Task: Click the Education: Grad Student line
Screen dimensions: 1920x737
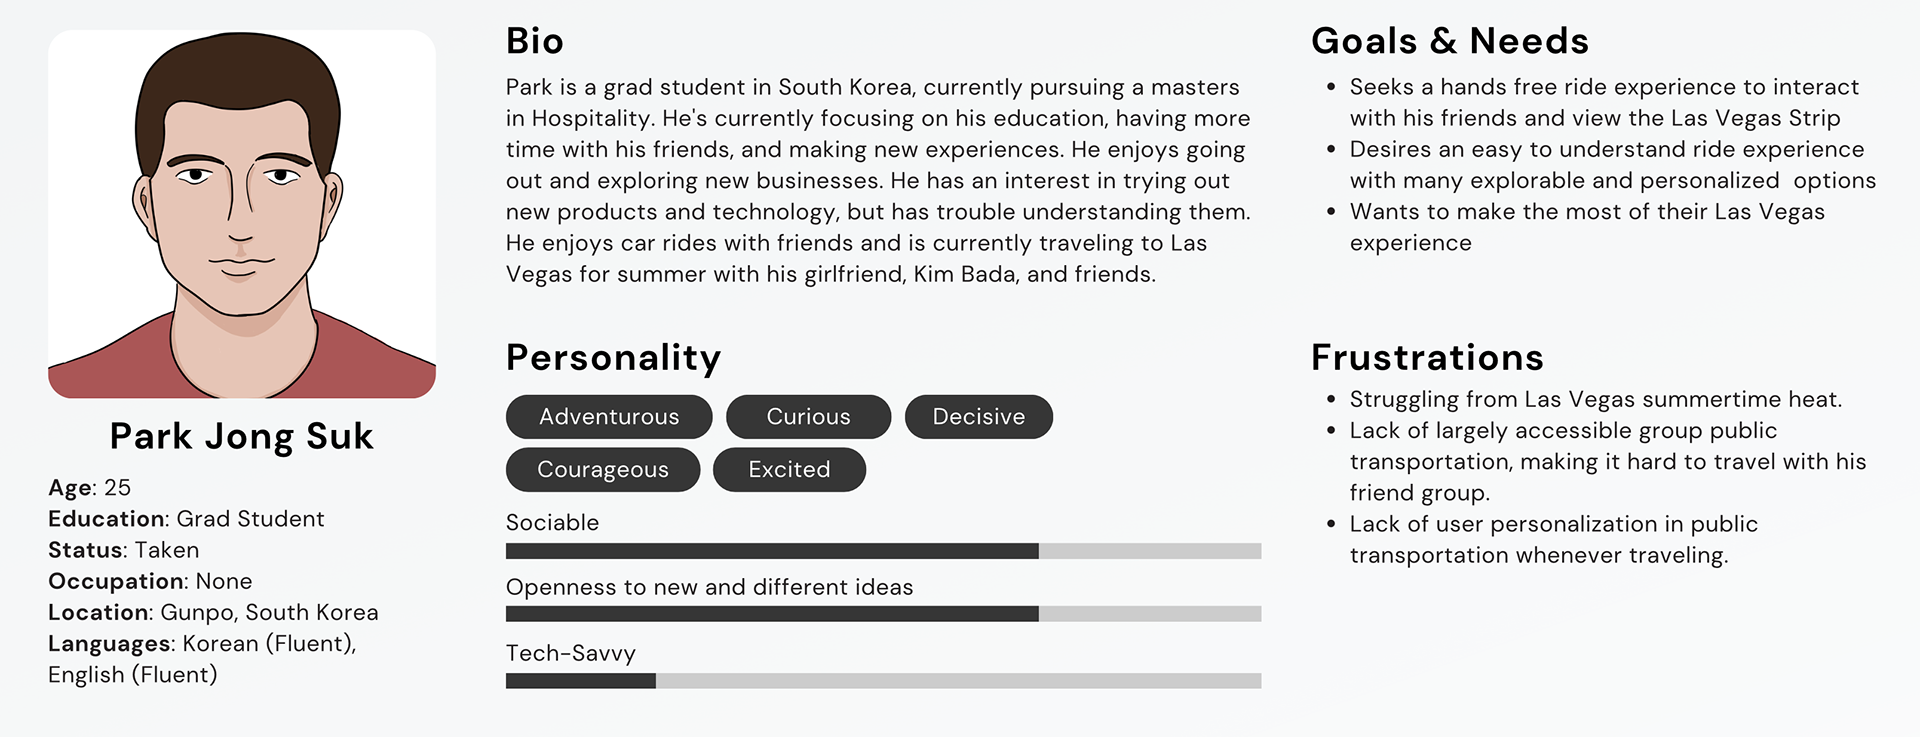Action: point(186,519)
